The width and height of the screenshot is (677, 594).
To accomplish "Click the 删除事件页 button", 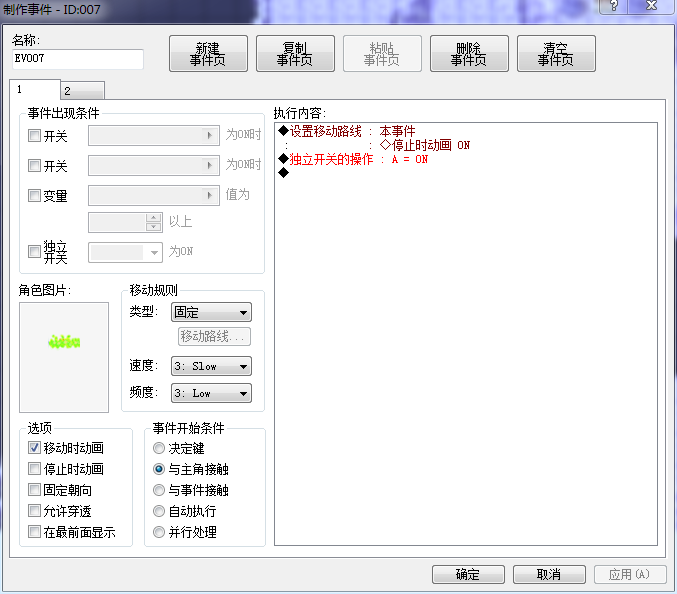I will [469, 54].
